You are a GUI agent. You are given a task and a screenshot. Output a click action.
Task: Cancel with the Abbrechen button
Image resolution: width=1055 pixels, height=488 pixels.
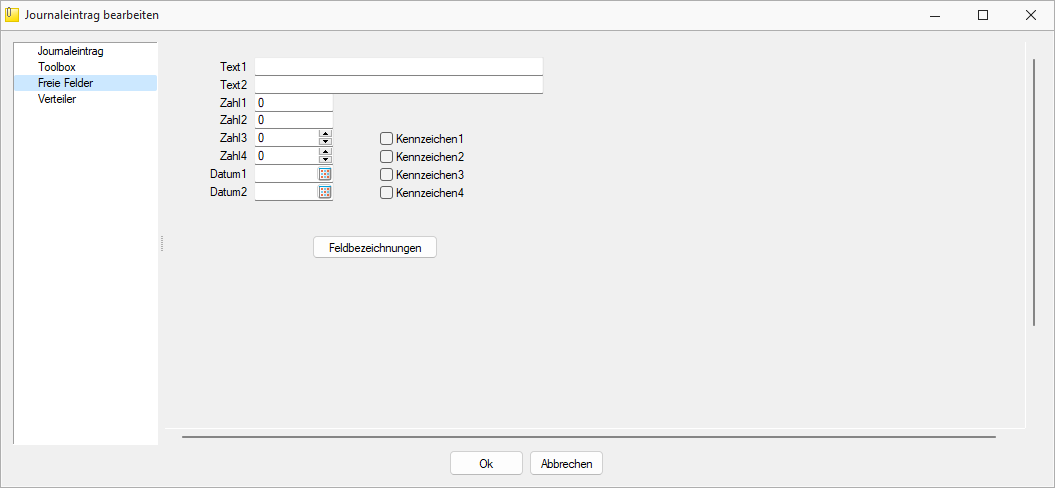point(567,464)
